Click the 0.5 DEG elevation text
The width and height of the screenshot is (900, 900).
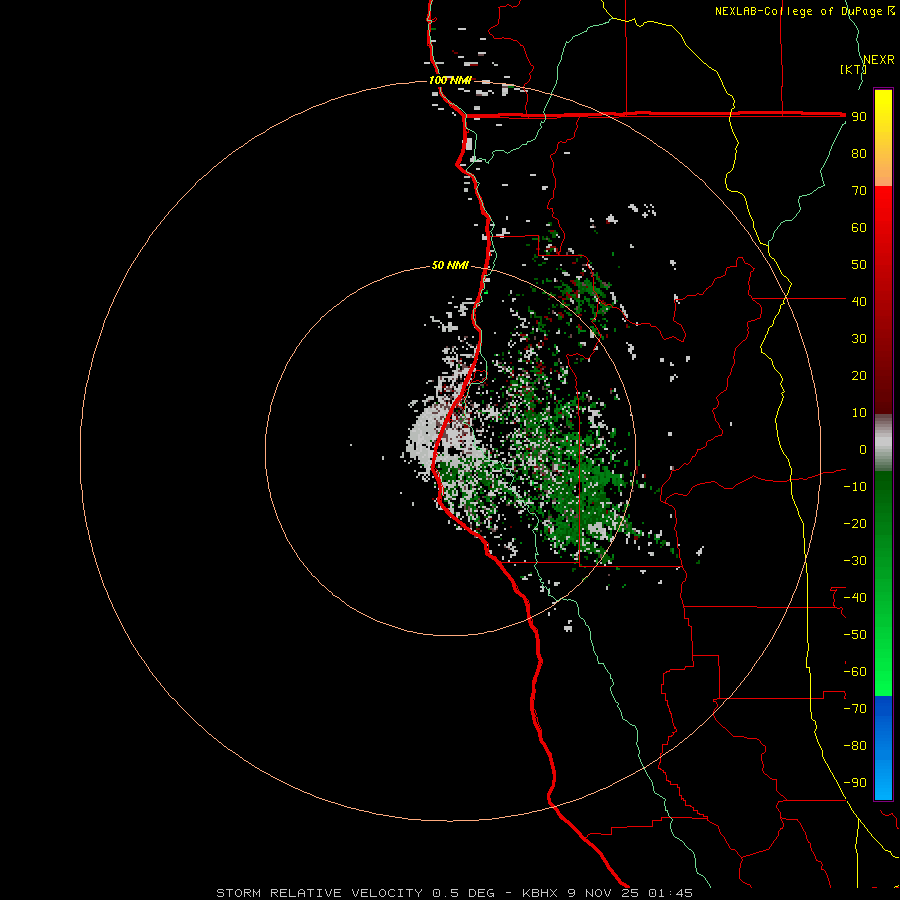tap(463, 893)
